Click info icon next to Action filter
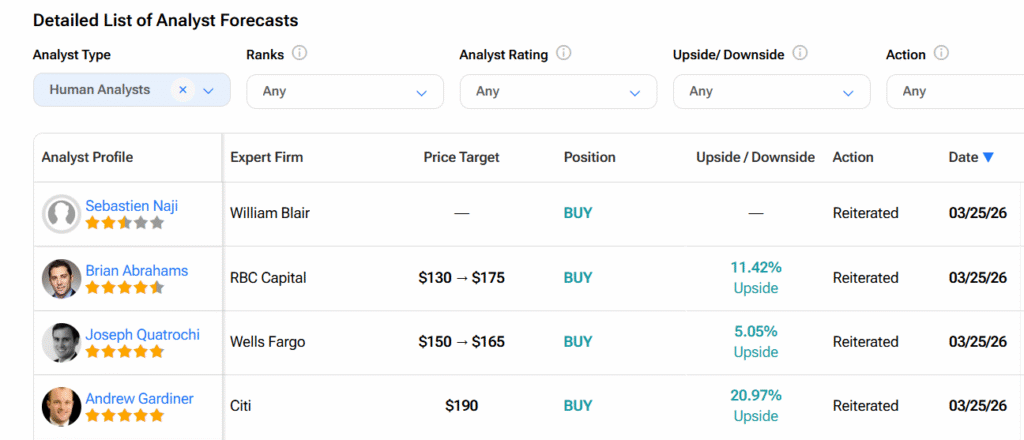1024x440 pixels. pos(941,54)
